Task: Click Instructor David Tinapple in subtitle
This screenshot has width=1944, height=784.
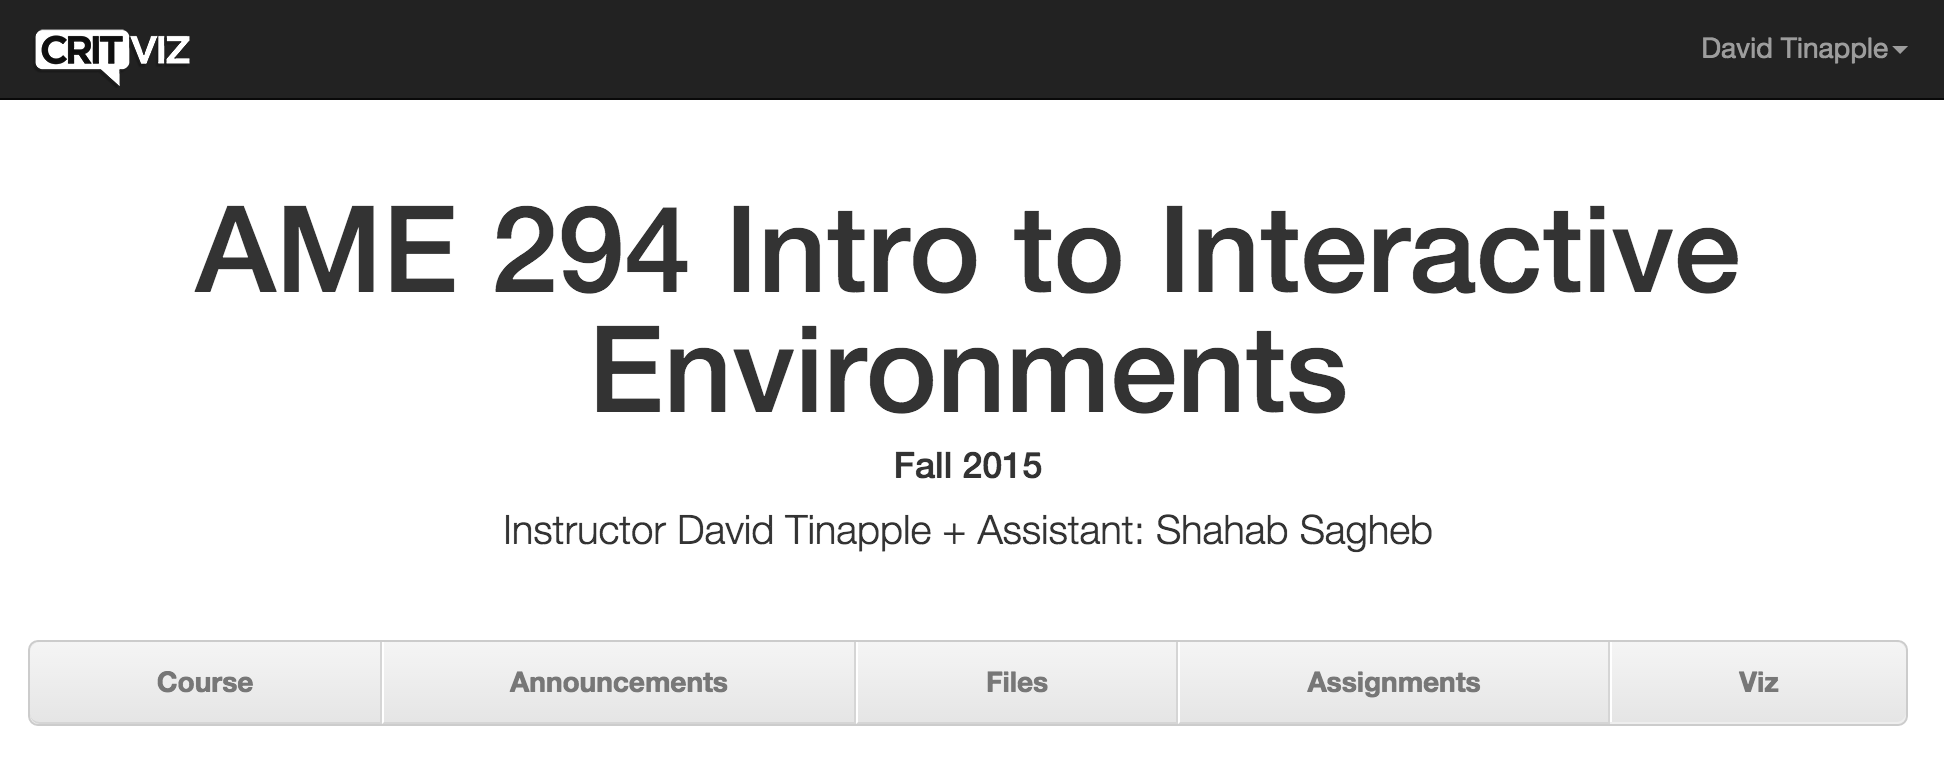Action: coord(717,530)
